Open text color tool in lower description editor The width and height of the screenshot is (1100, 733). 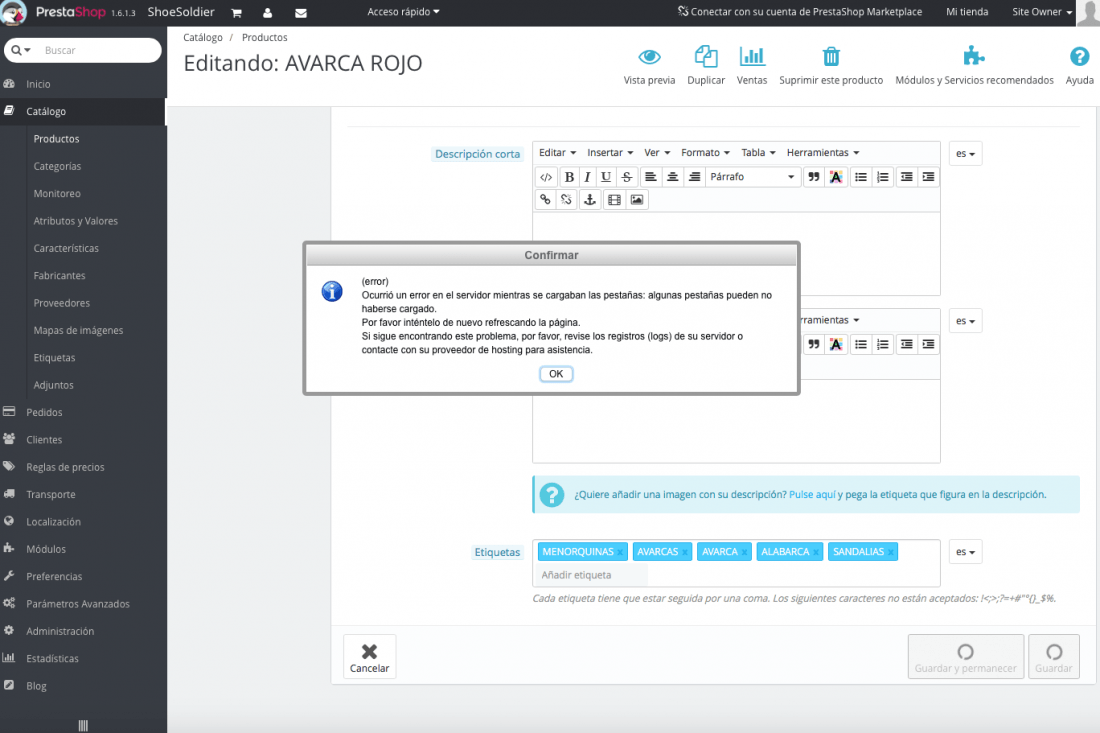(836, 344)
